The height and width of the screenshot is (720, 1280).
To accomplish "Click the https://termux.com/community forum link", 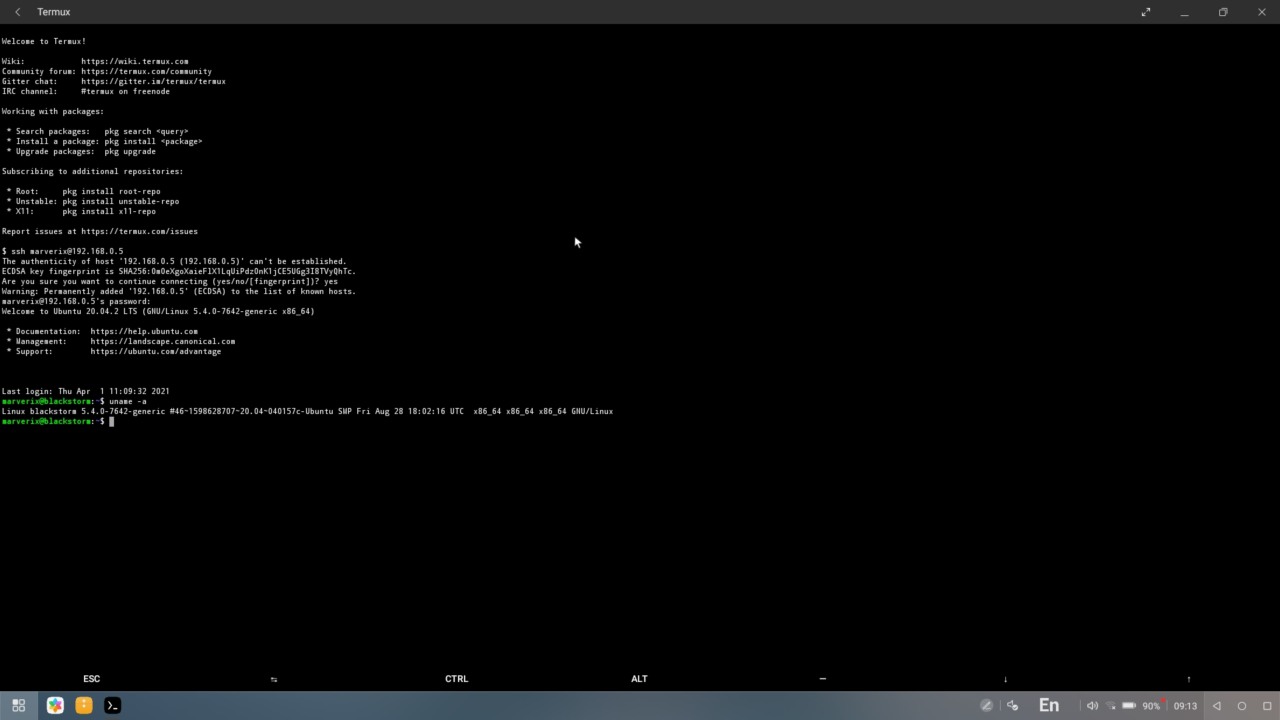I will point(146,71).
